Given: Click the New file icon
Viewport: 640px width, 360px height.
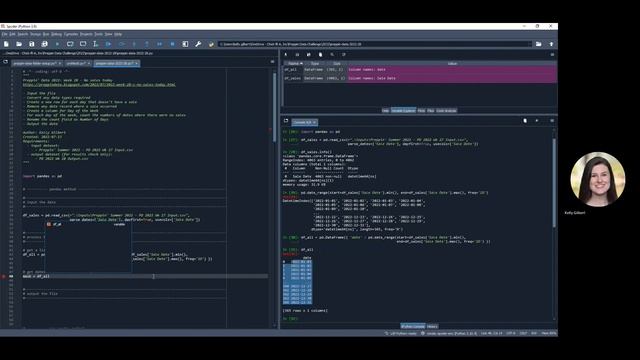Looking at the screenshot, I should [6, 44].
